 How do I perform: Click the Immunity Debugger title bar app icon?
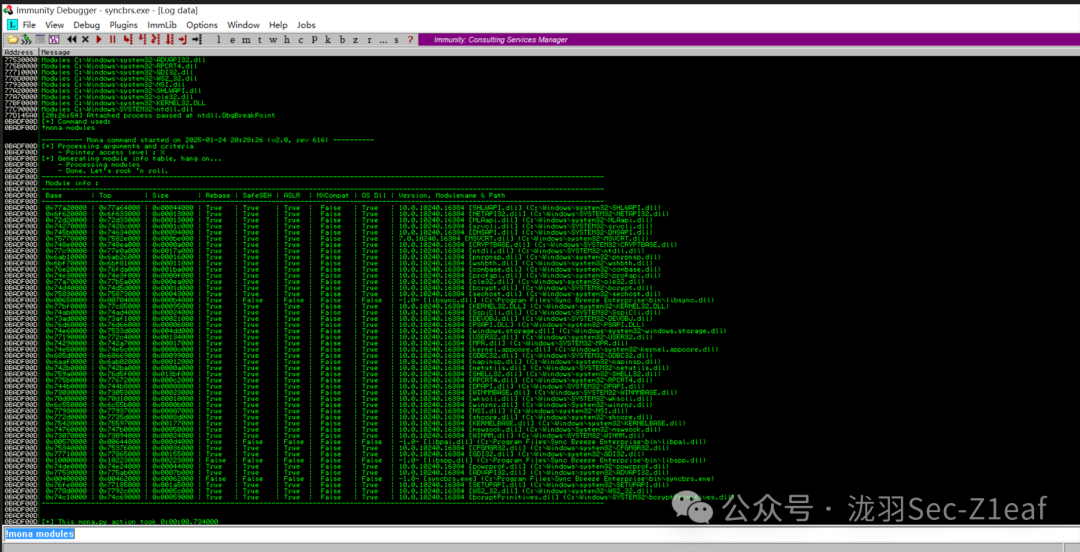click(8, 10)
